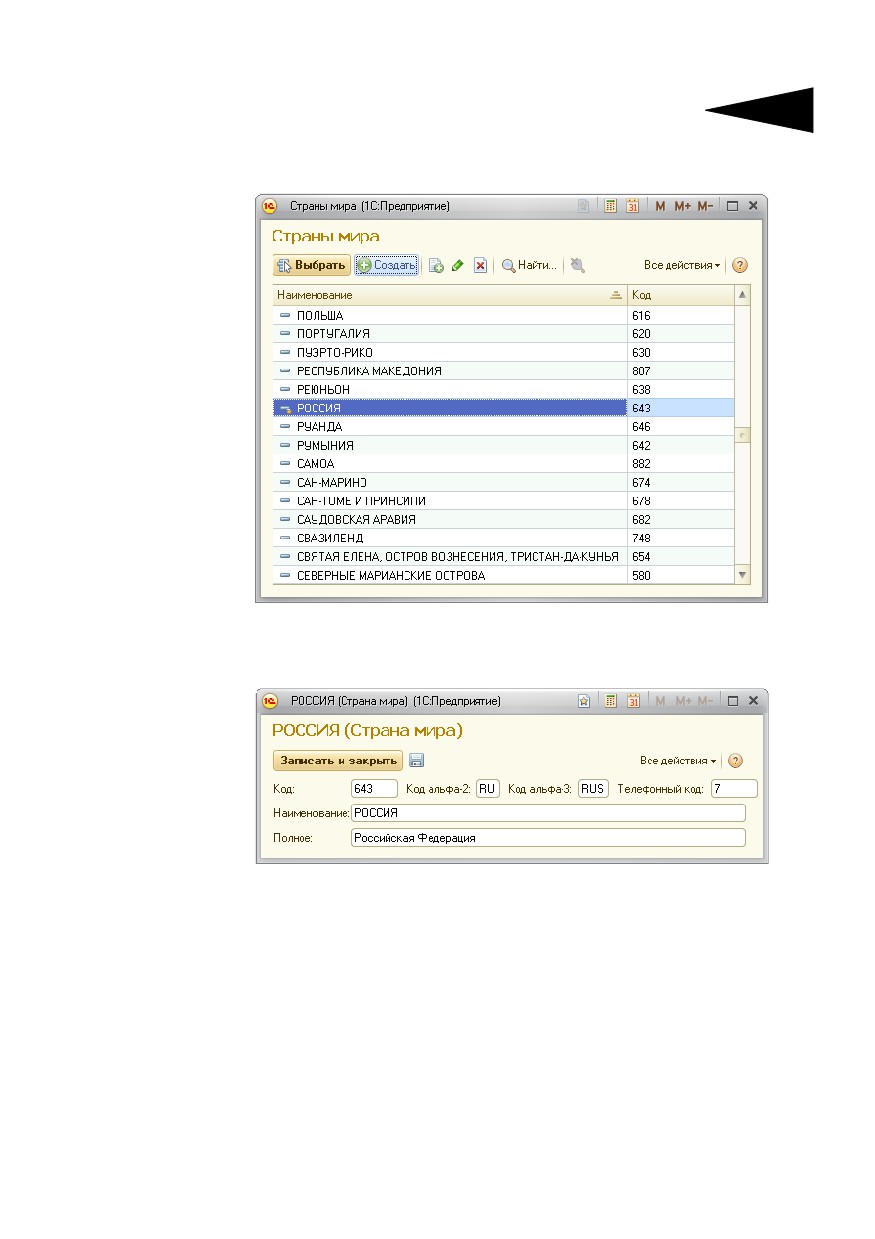Click the Найти... search button
This screenshot has width=875, height=1239.
point(529,266)
